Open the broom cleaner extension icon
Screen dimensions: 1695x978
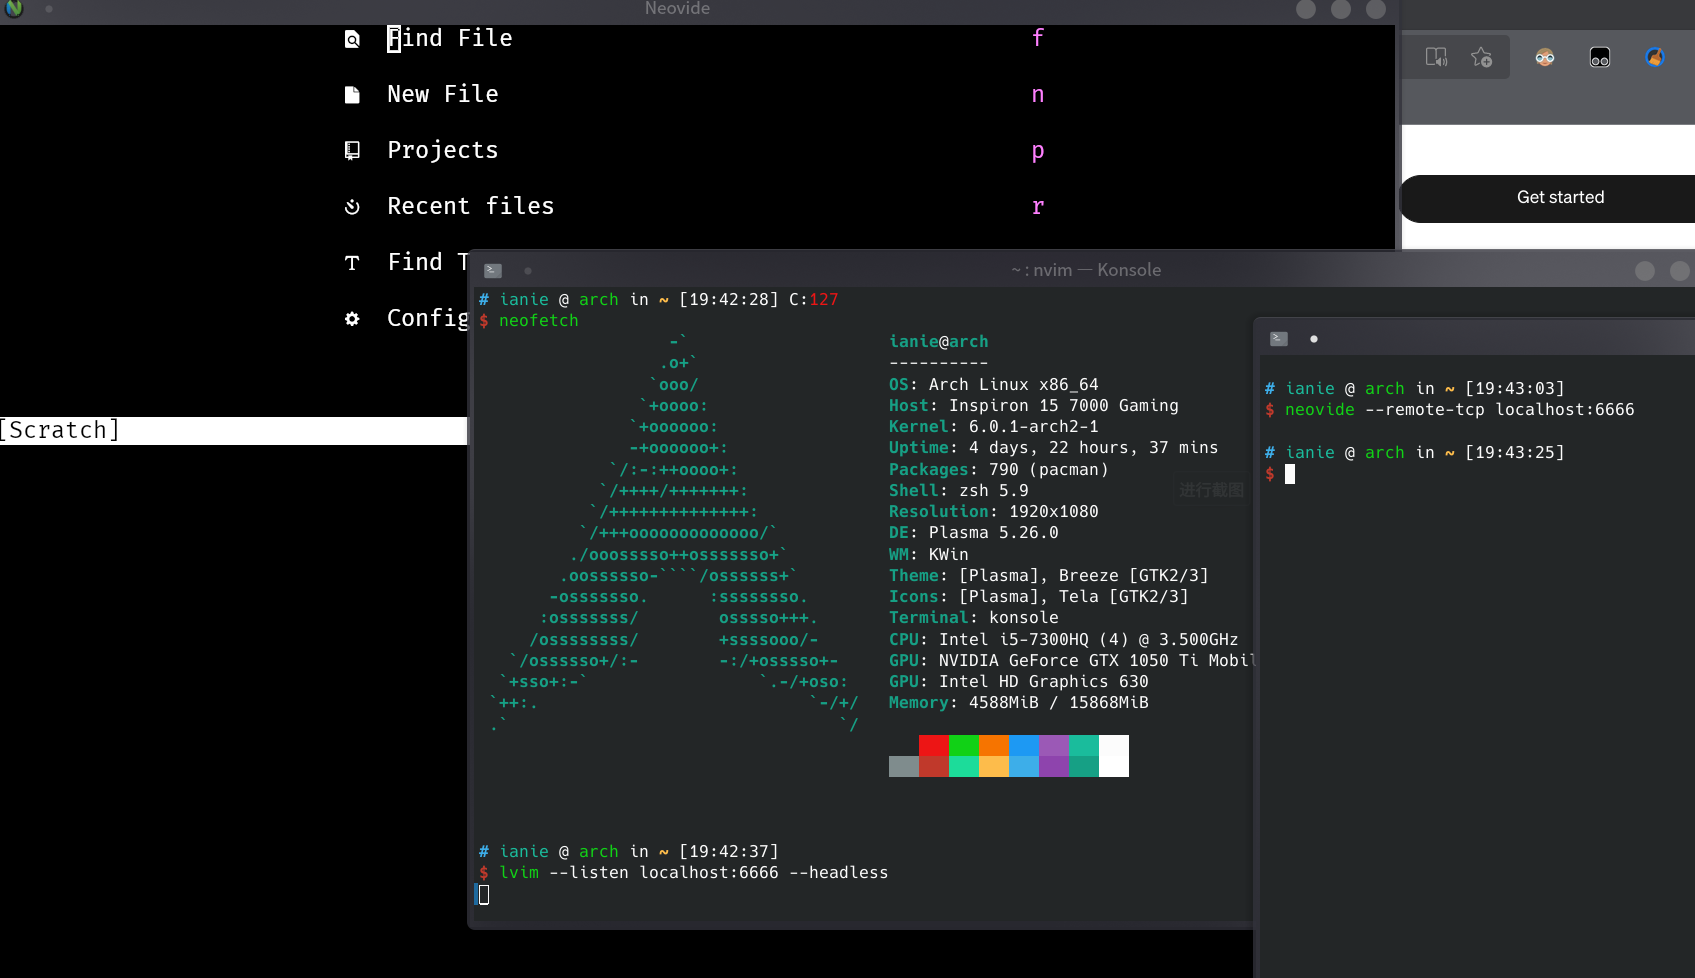click(x=1655, y=57)
